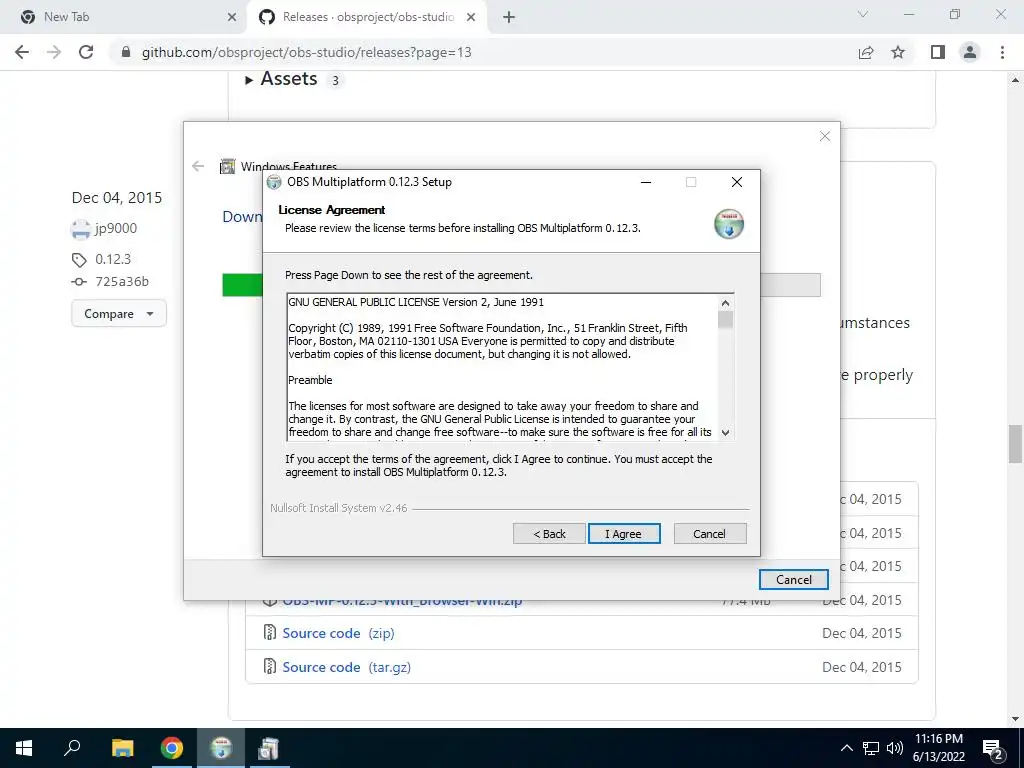
Task: Click back arrow in Windows Features dialog
Action: click(199, 167)
